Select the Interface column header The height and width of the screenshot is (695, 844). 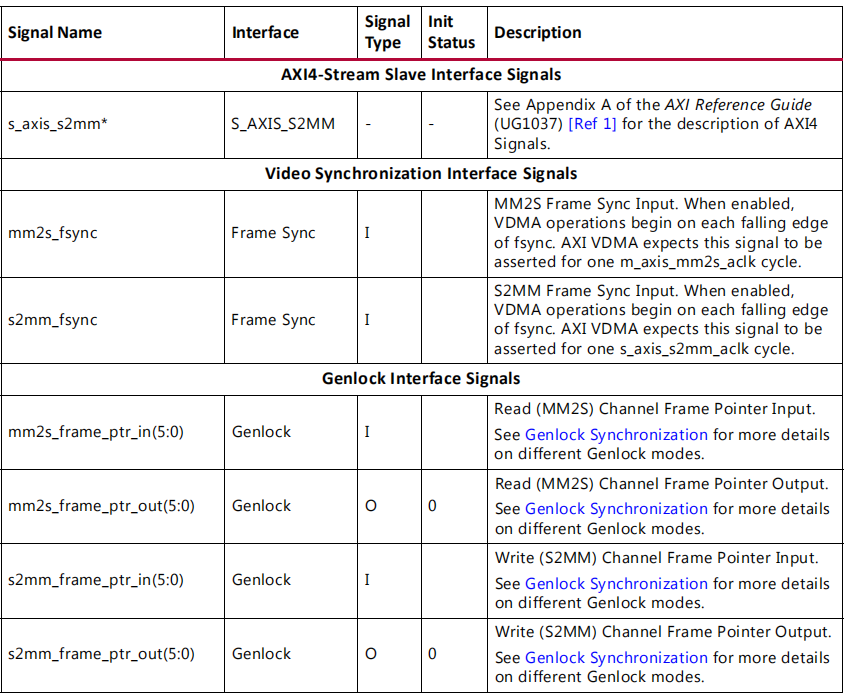tap(267, 32)
